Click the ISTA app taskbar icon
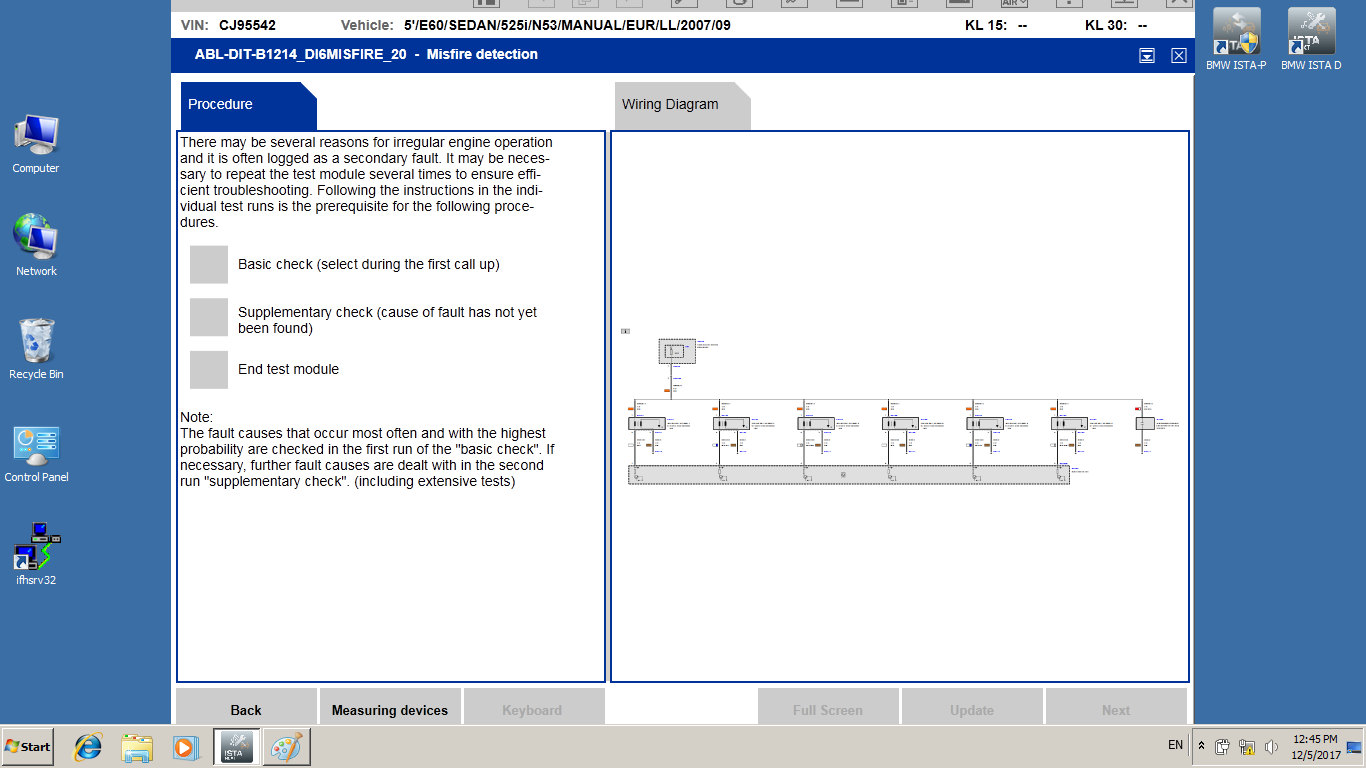 (236, 746)
